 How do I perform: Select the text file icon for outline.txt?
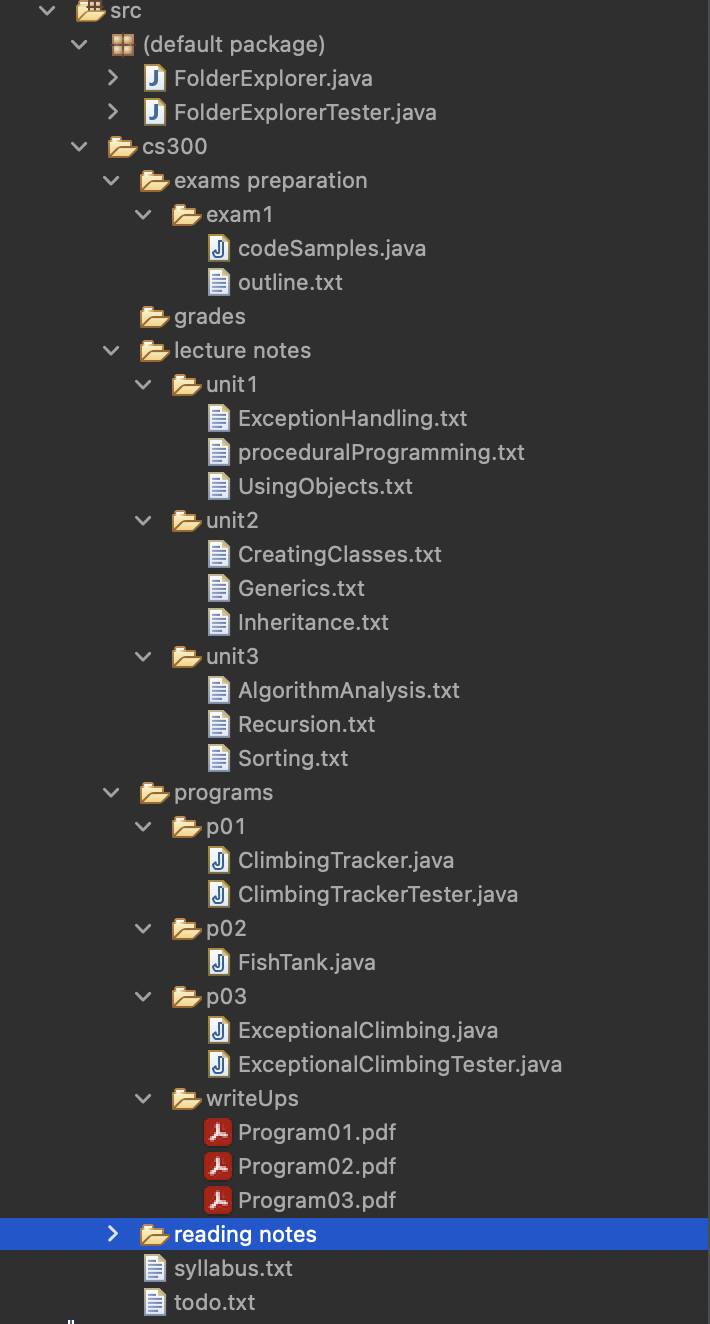(219, 282)
